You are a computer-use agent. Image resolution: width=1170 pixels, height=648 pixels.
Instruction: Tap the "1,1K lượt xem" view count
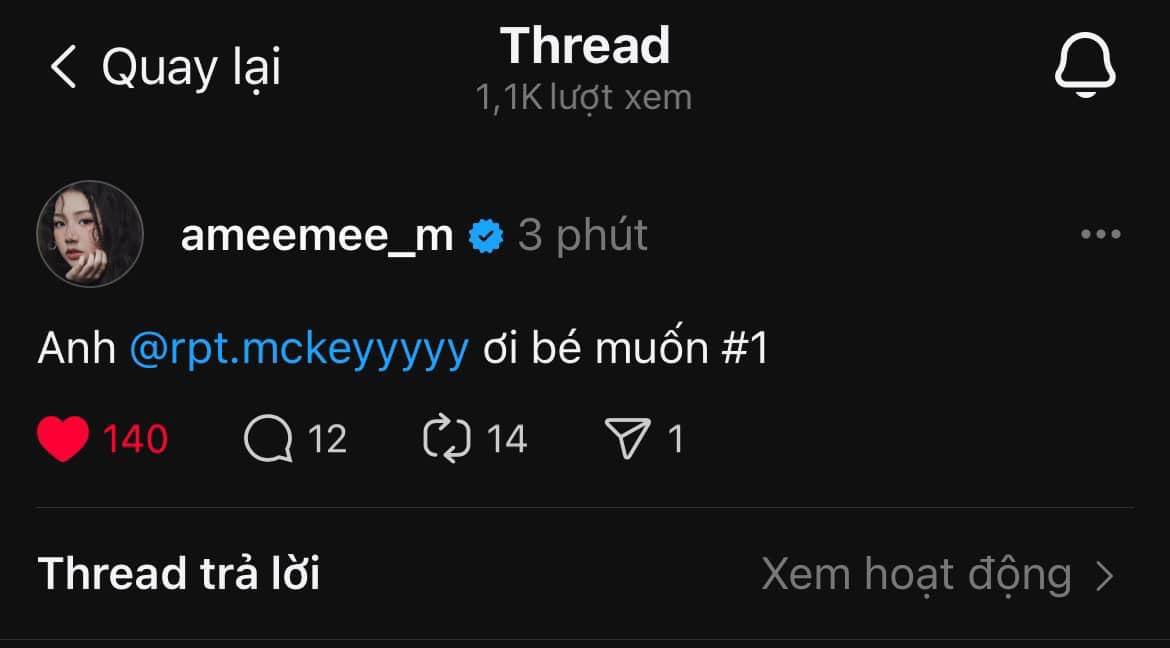click(584, 98)
